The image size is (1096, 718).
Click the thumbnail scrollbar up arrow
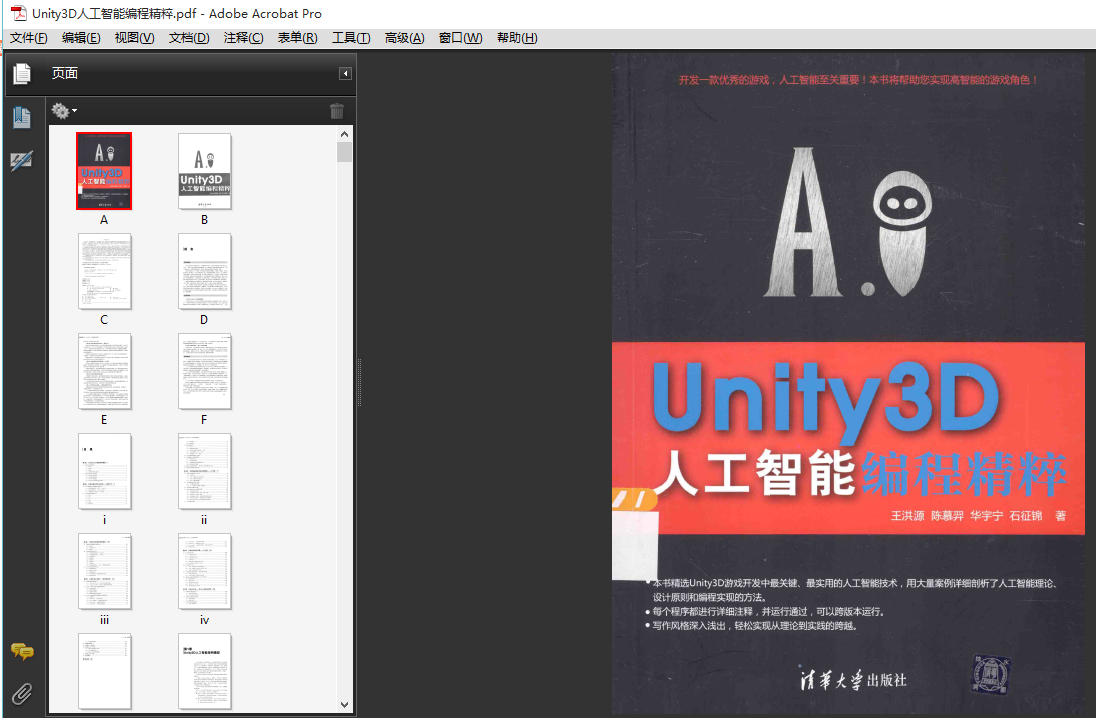pos(344,134)
